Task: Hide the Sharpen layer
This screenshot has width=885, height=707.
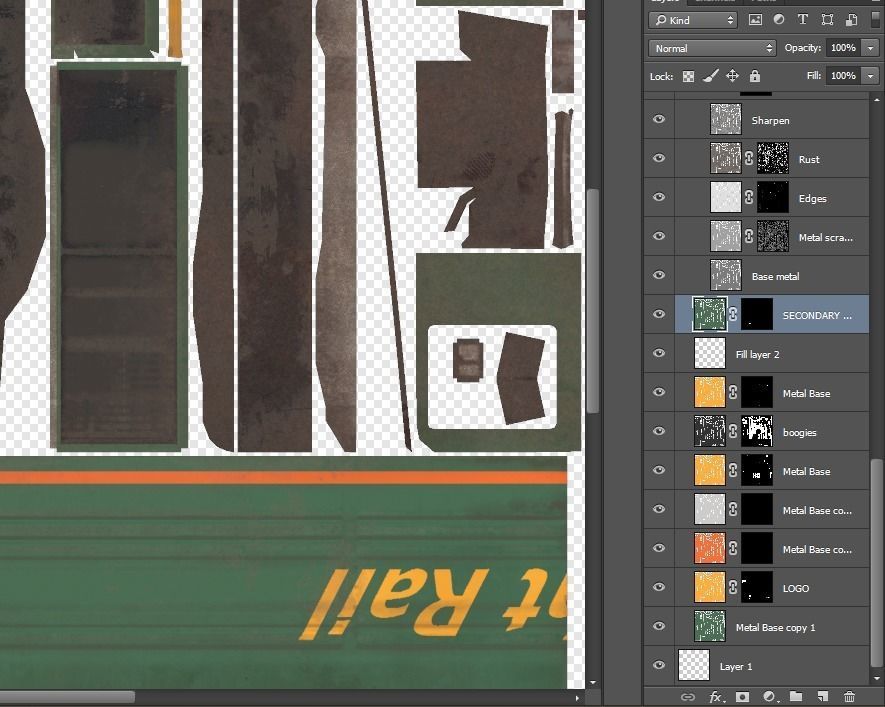Action: click(659, 119)
